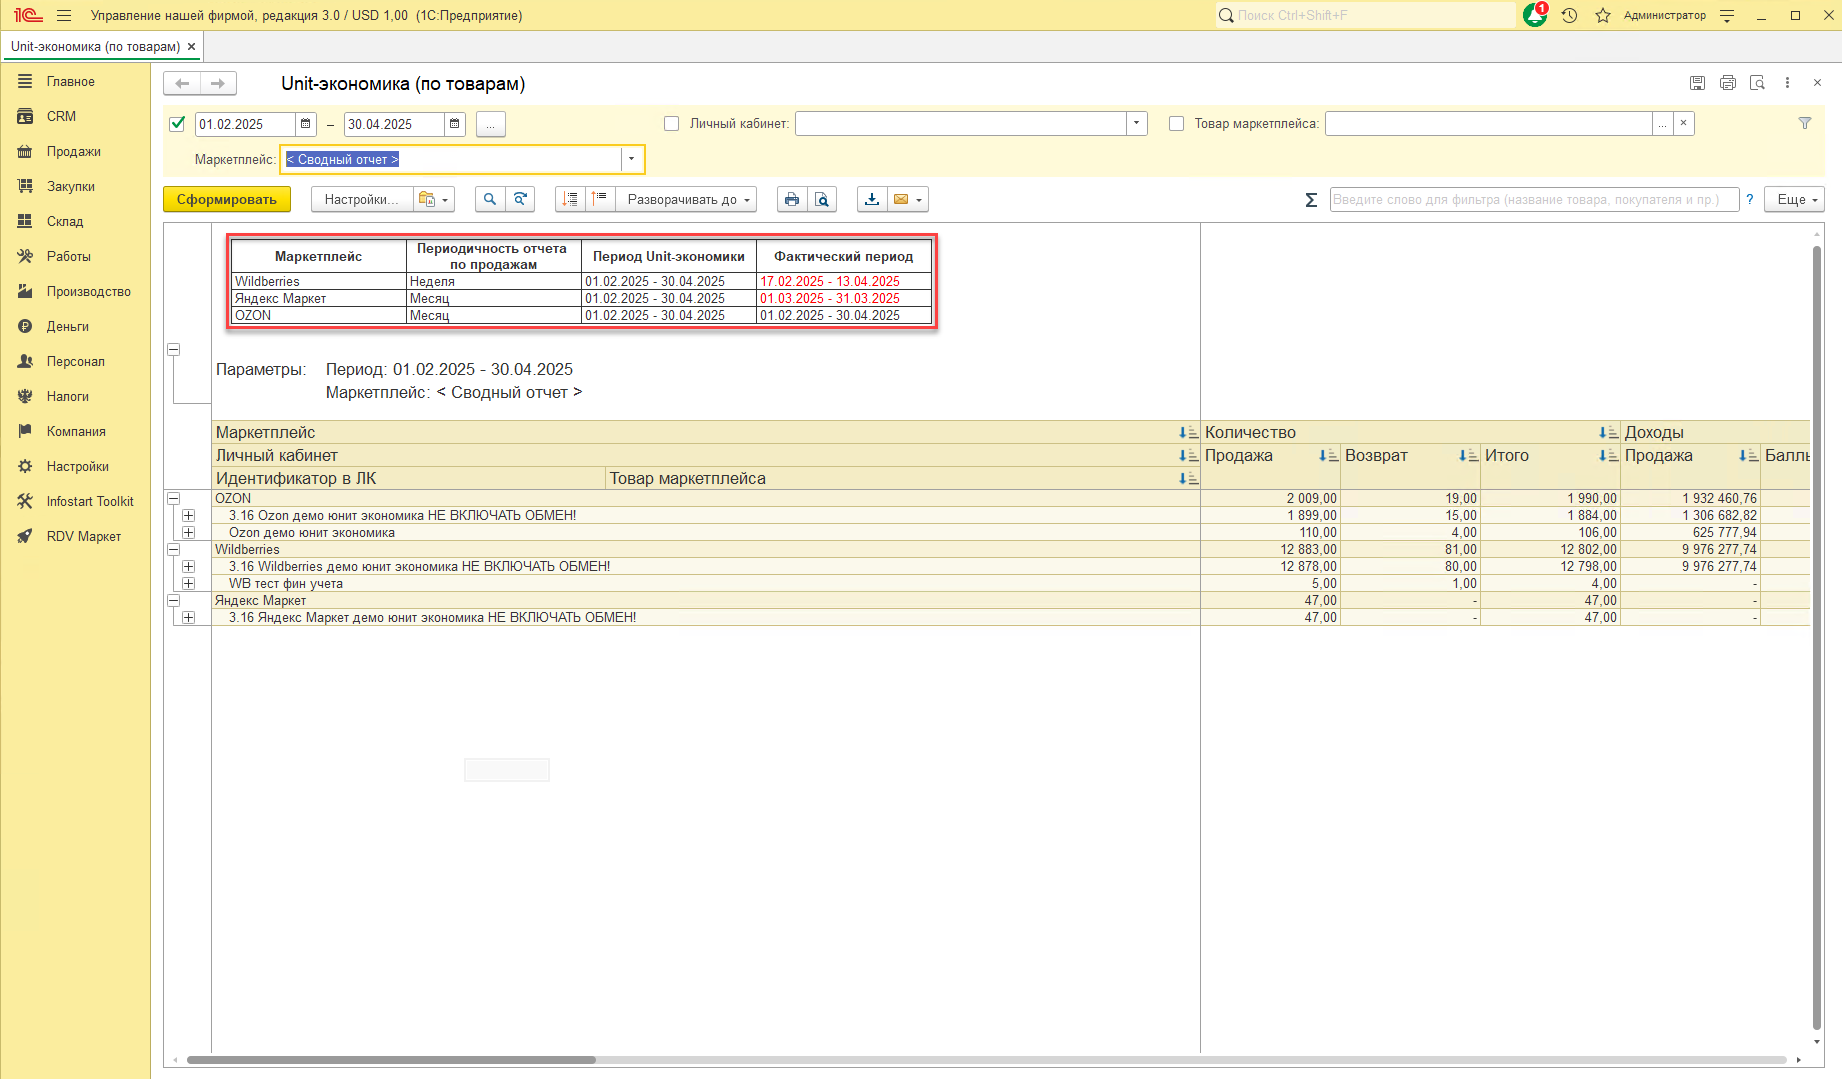Viewport: 1842px width, 1079px height.
Task: Print report from top-right printer icon
Action: 1727,83
